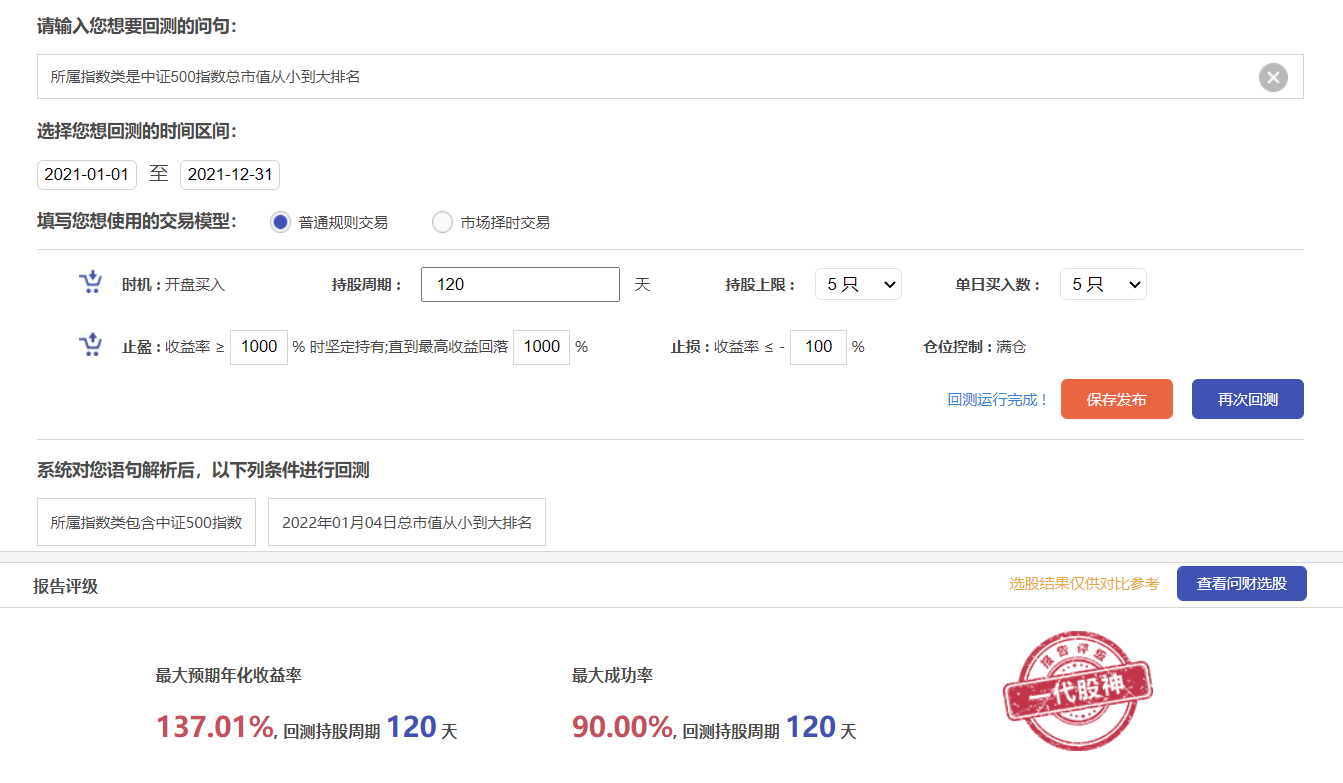This screenshot has width=1343, height=783.
Task: Select 普通规则交易 radio option
Action: (280, 223)
